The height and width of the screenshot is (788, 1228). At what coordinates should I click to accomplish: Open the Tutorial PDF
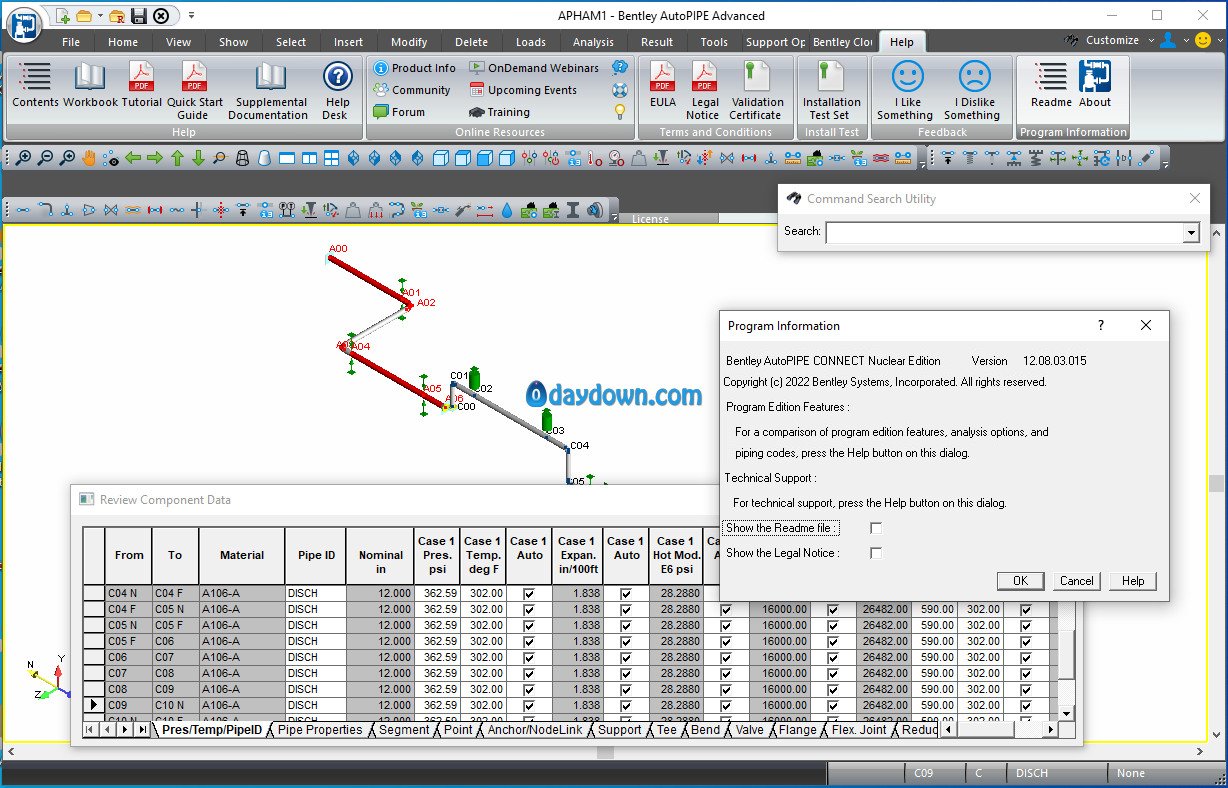(x=141, y=84)
